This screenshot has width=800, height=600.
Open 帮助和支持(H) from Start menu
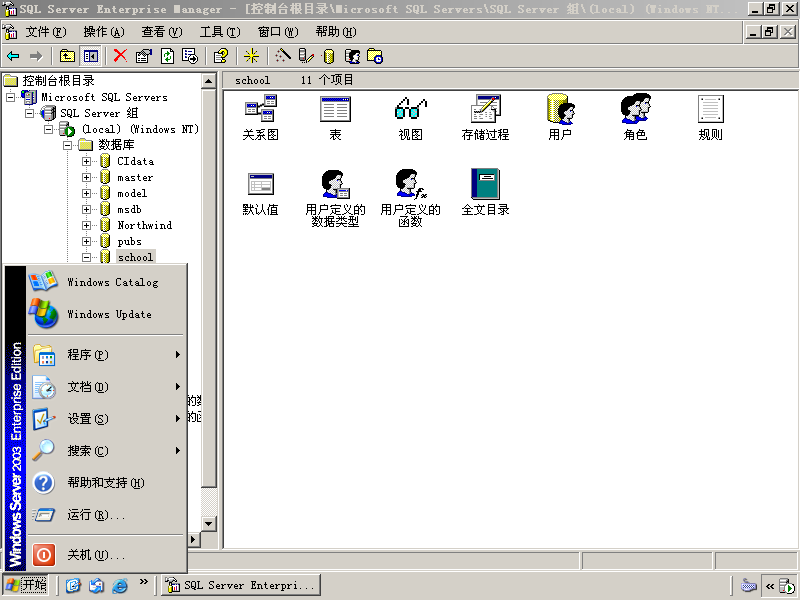pos(107,483)
